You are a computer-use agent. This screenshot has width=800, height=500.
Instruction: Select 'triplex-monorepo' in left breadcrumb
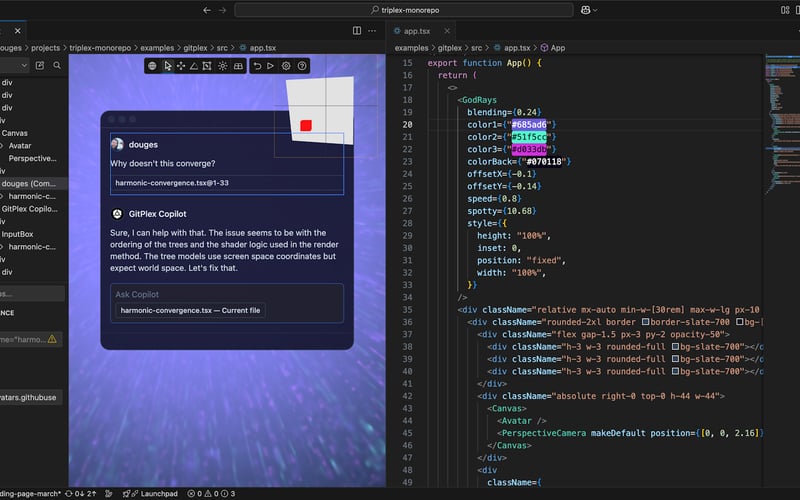100,48
